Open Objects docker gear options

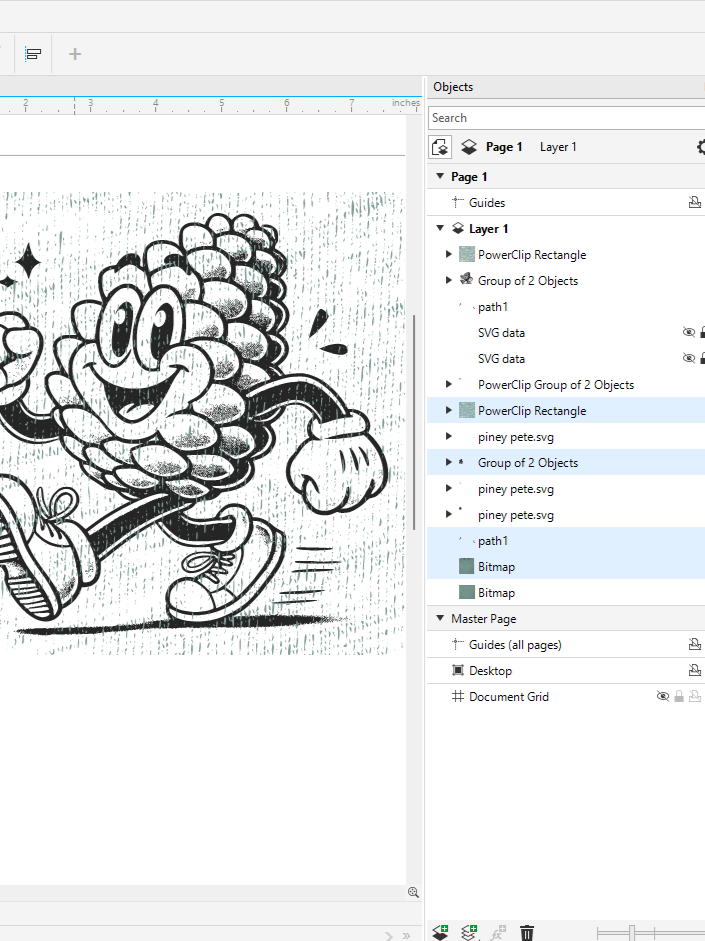701,147
